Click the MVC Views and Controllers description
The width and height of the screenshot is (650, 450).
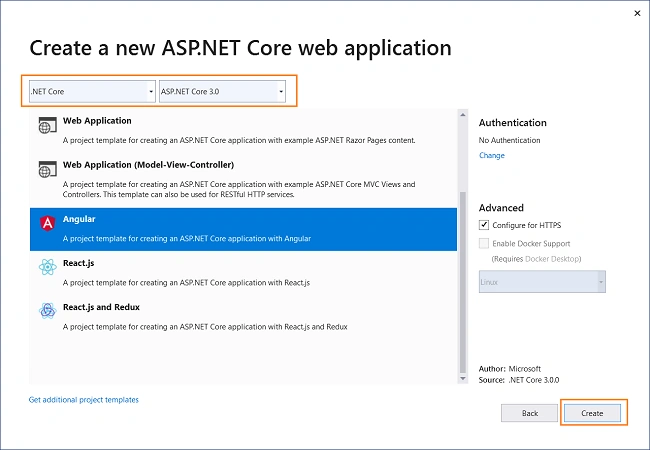pos(239,189)
